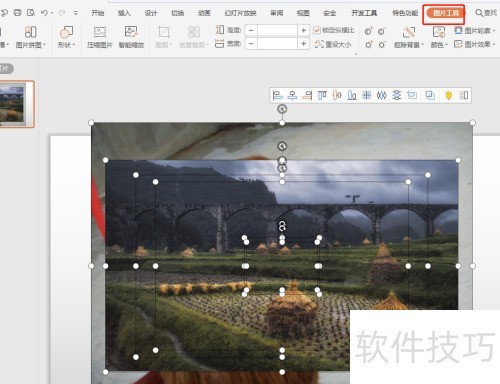Image resolution: width=500 pixels, height=384 pixels.
Task: Click the 宽度 width input field
Action: tap(277, 44)
